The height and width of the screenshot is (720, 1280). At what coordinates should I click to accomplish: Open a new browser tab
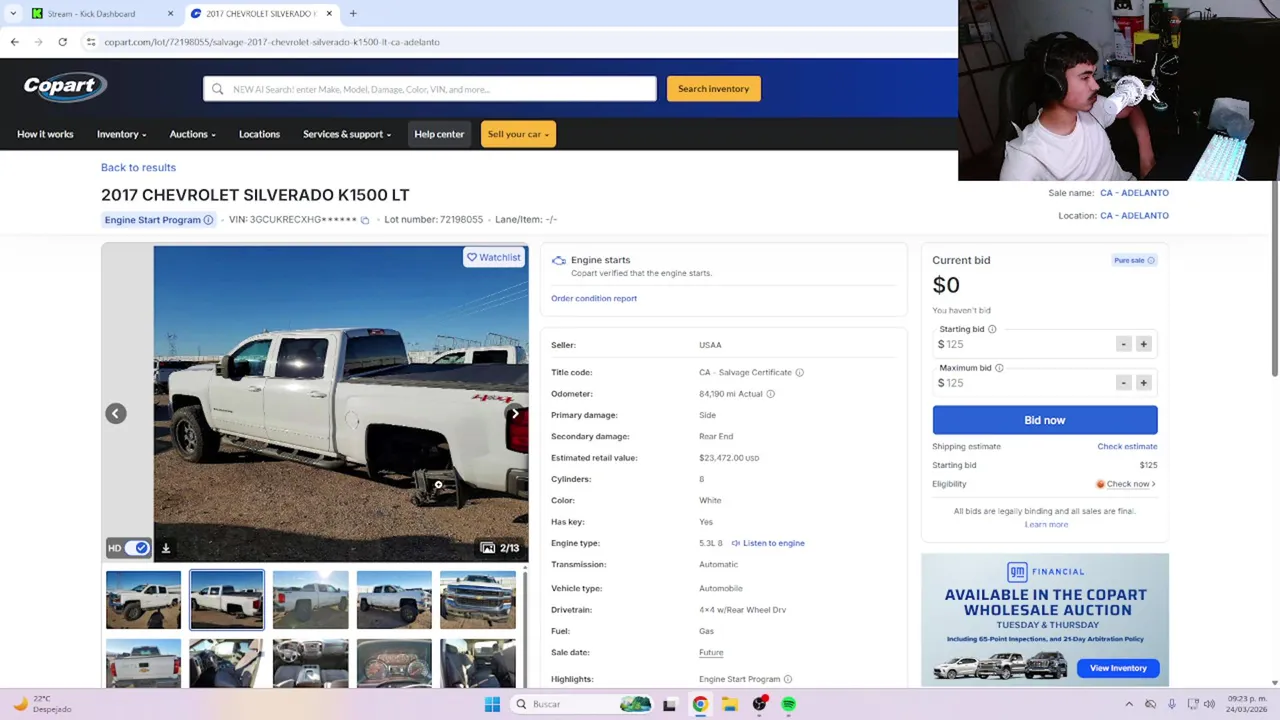(353, 14)
